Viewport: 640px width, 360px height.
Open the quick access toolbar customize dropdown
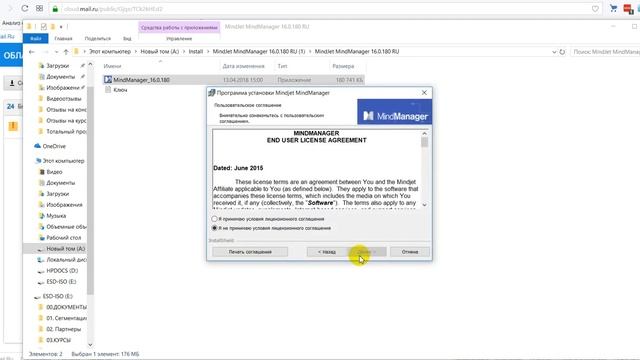click(x=61, y=27)
